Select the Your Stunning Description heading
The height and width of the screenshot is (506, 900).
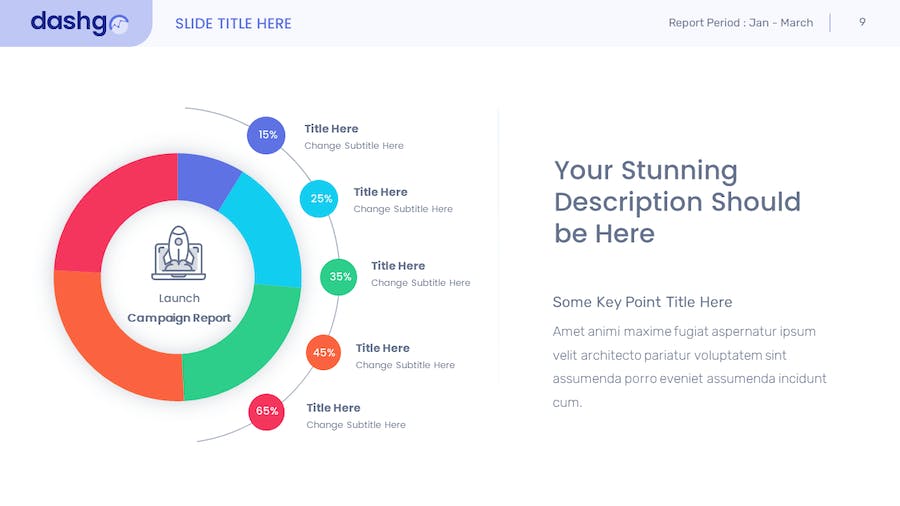(677, 202)
